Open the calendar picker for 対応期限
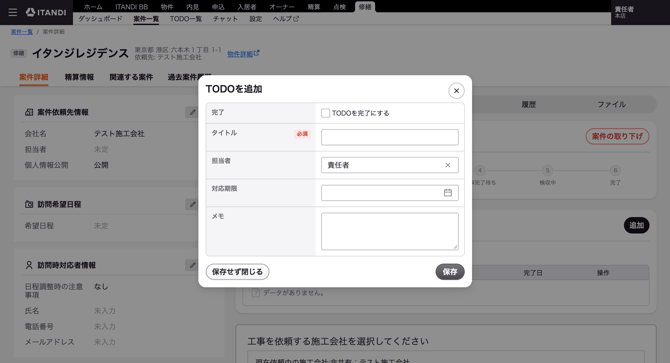This screenshot has width=670, height=363. 447,193
